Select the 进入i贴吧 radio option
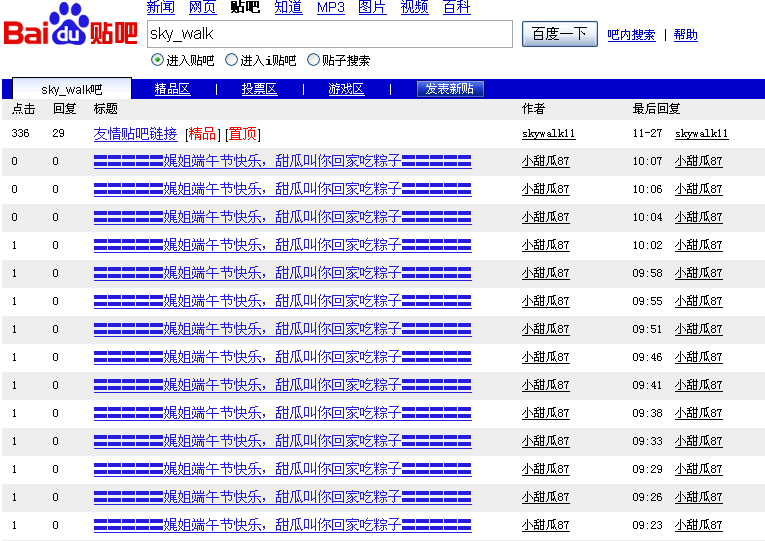The width and height of the screenshot is (765, 541). (231, 60)
